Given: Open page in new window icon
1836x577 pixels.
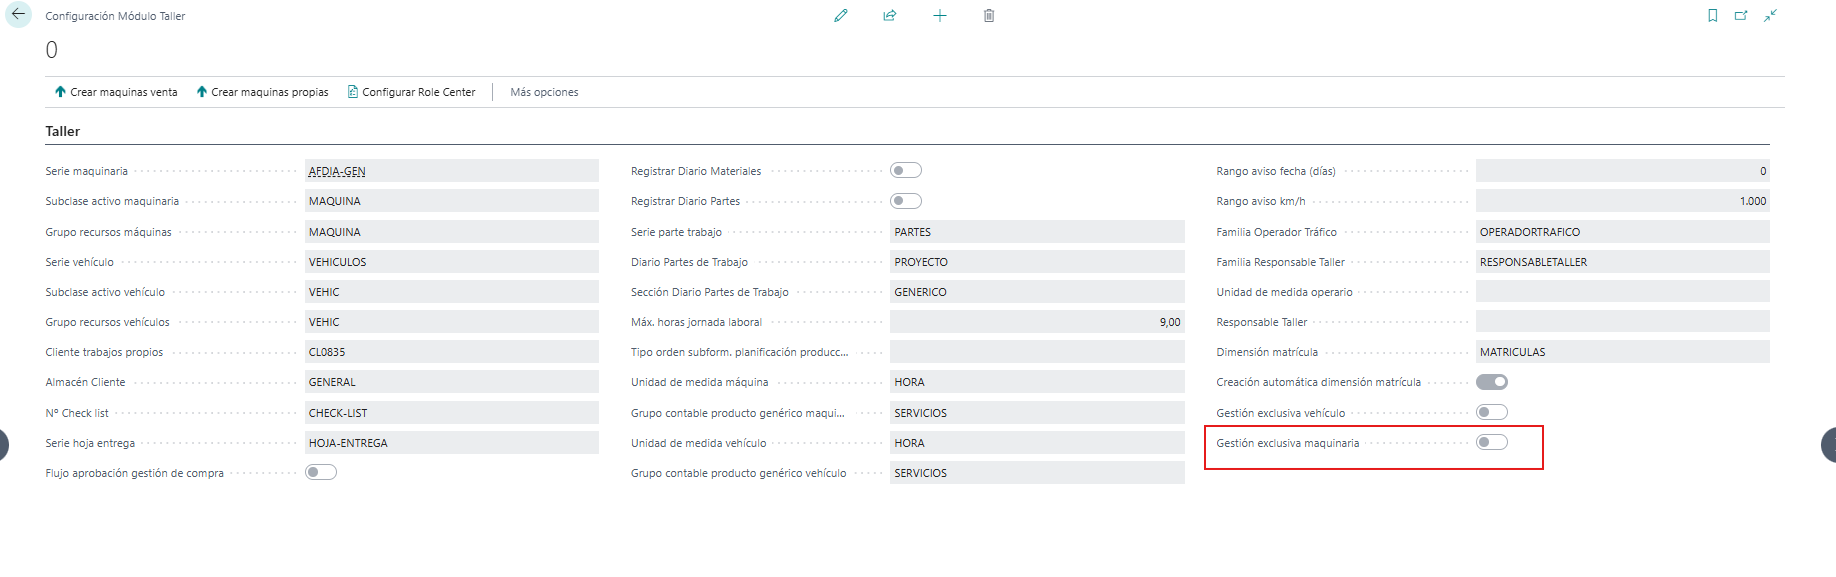Looking at the screenshot, I should click(1741, 16).
